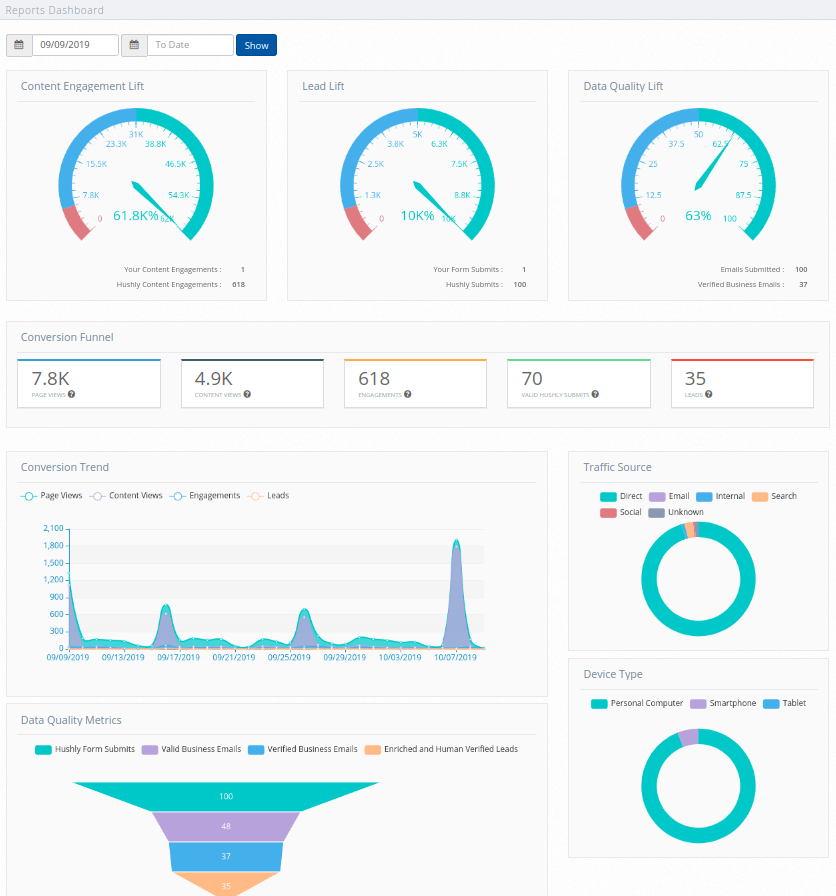The height and width of the screenshot is (896, 836).
Task: Click the funnel segment labeled 48
Action: pyautogui.click(x=226, y=826)
